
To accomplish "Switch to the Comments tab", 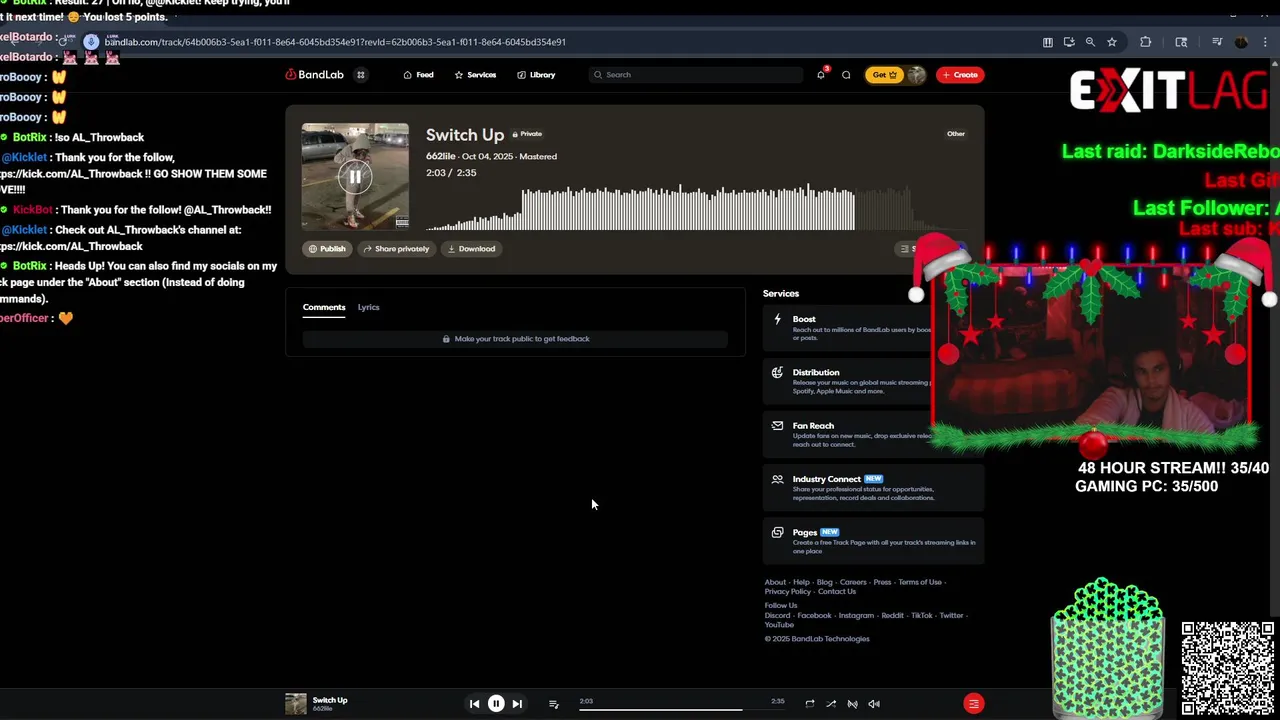I will pos(324,307).
